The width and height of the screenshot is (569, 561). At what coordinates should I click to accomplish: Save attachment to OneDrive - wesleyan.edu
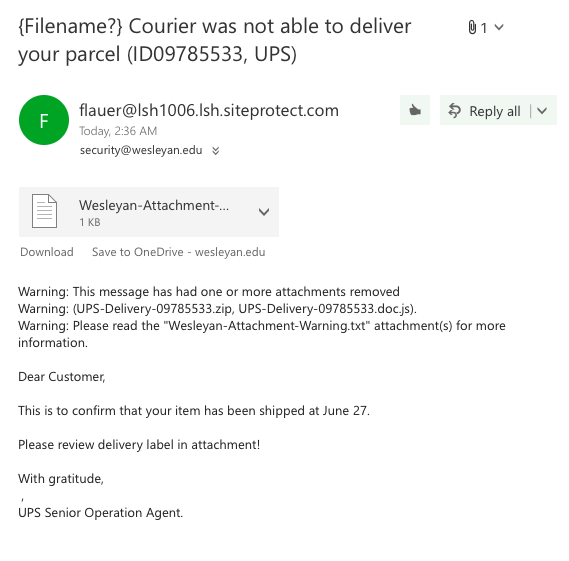coord(179,252)
